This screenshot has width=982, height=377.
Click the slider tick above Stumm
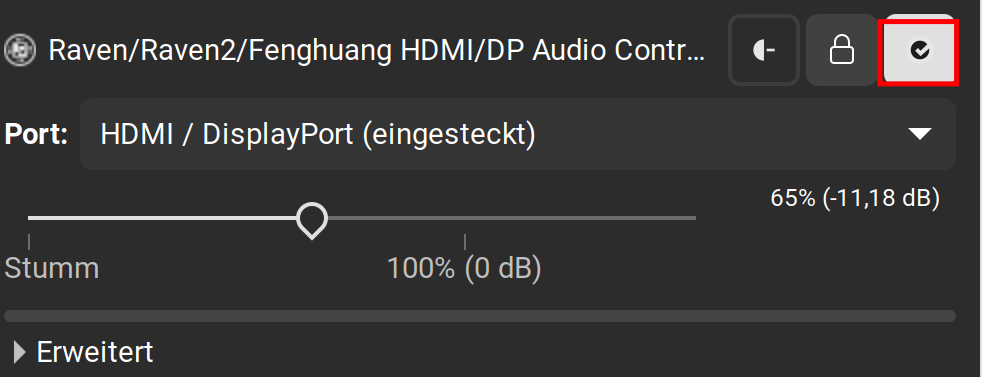(29, 242)
